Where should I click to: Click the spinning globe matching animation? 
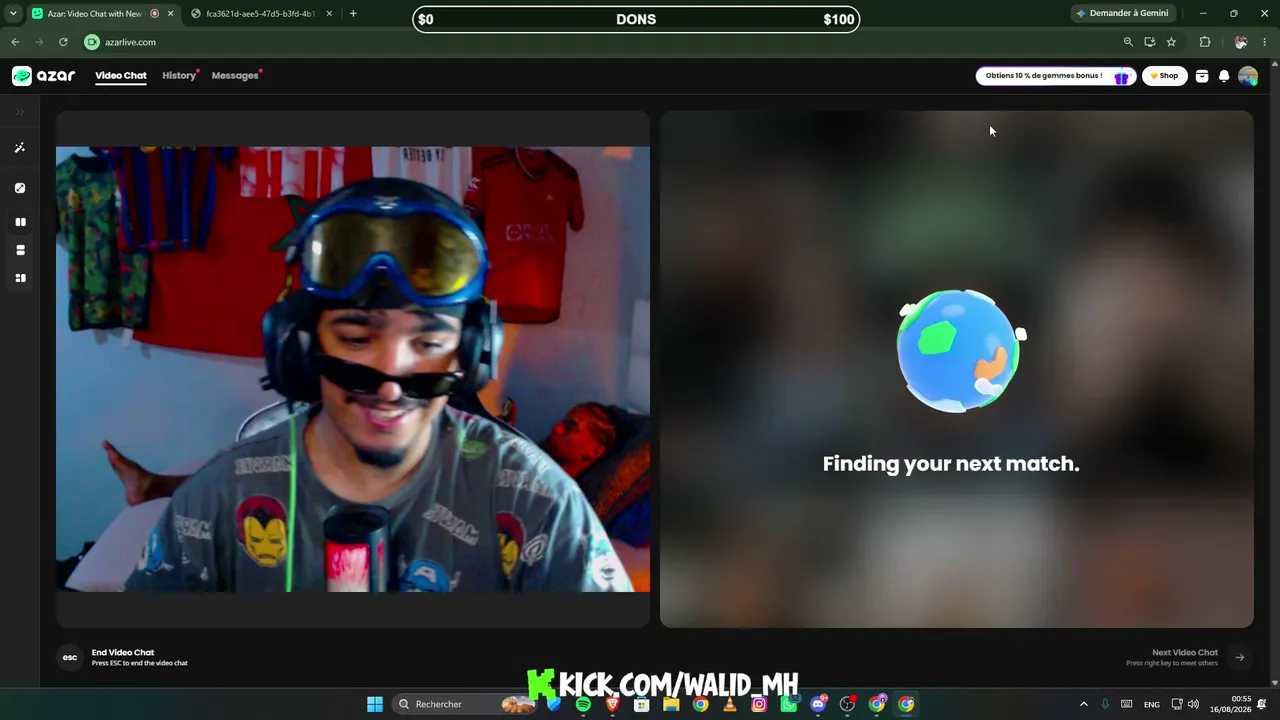pyautogui.click(x=959, y=351)
